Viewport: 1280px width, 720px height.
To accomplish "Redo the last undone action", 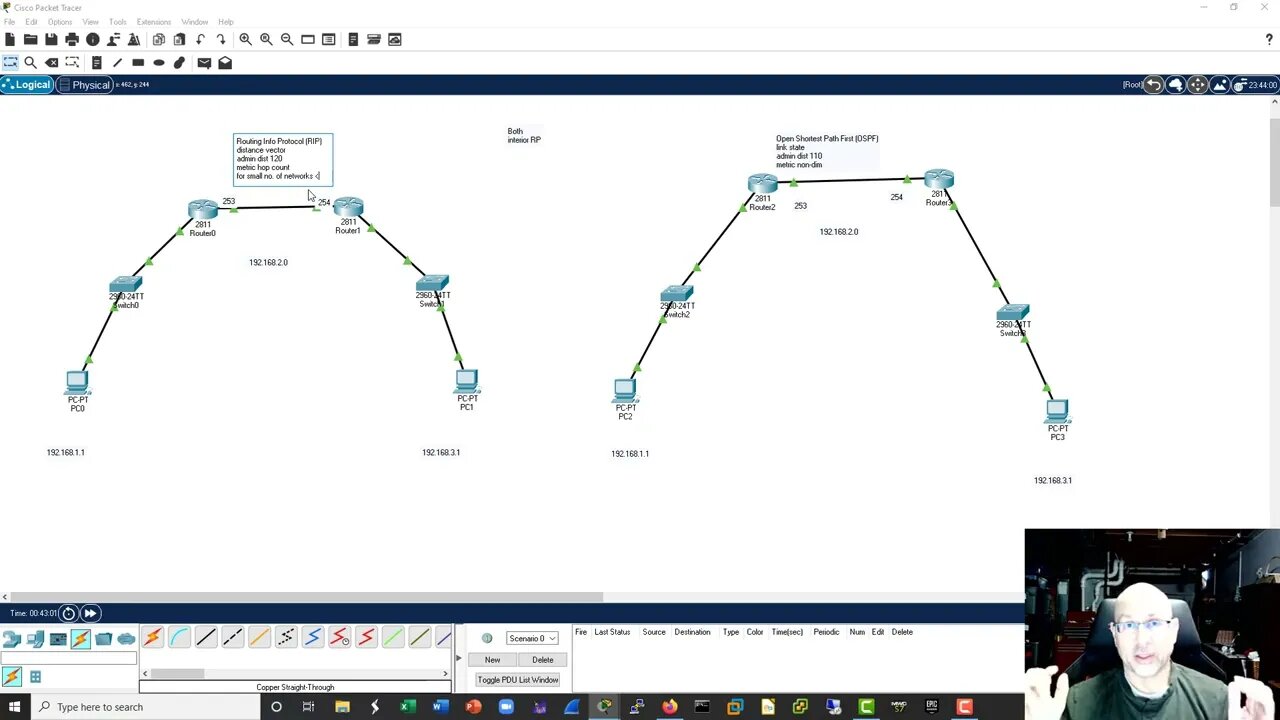I will coord(220,39).
